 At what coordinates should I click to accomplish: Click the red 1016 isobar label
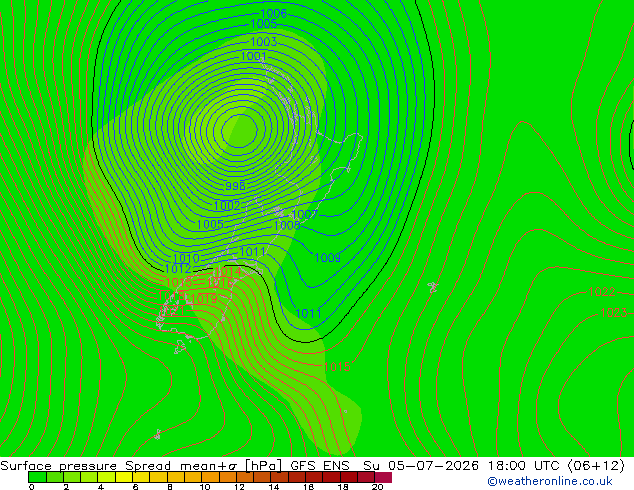pyautogui.click(x=220, y=283)
